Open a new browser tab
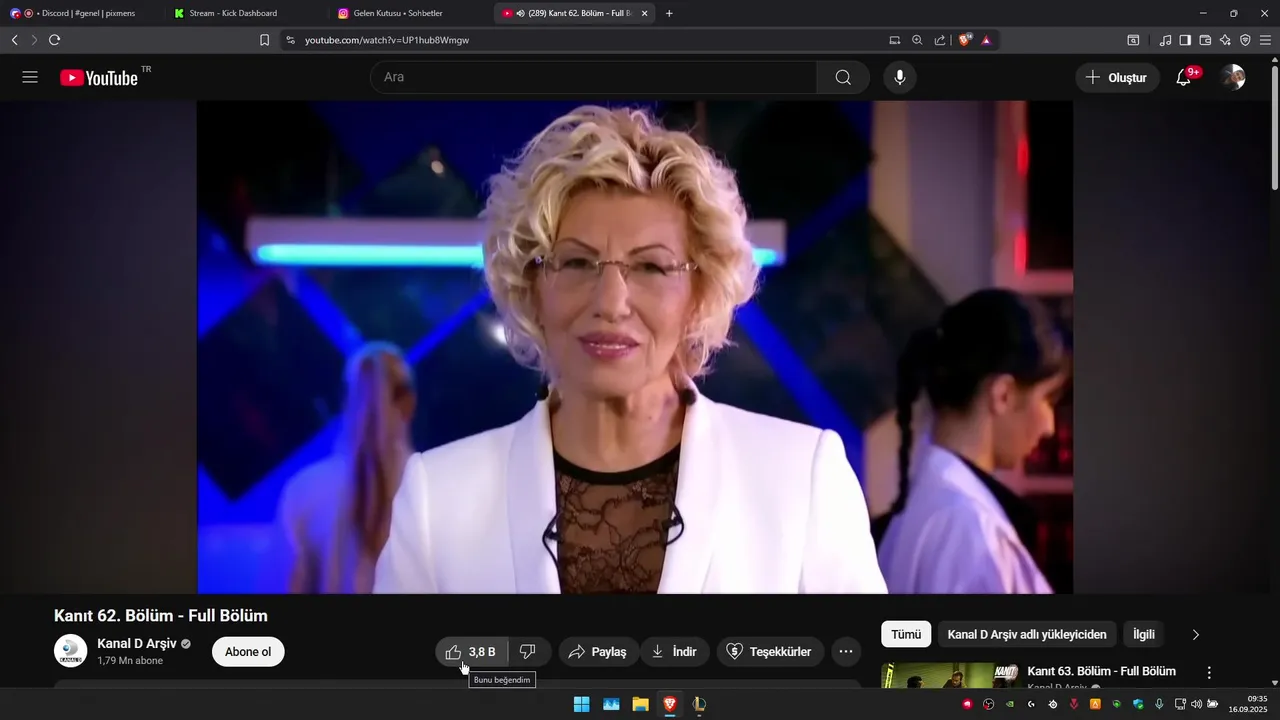This screenshot has height=720, width=1280. pos(669,13)
